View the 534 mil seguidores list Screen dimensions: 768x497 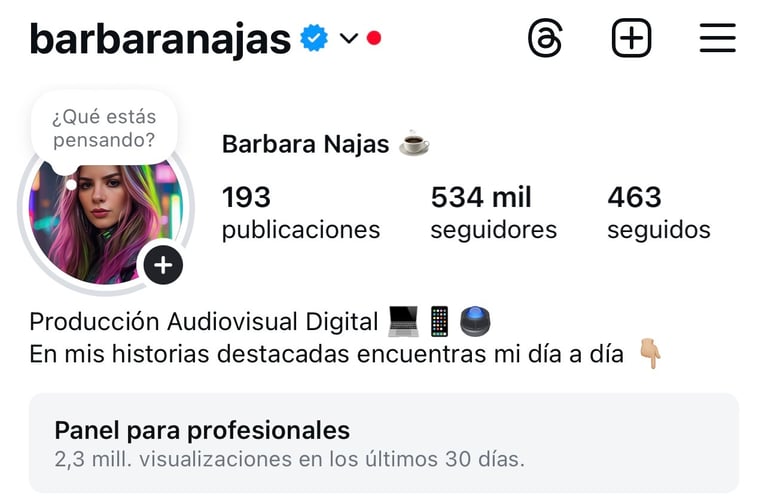pyautogui.click(x=493, y=213)
